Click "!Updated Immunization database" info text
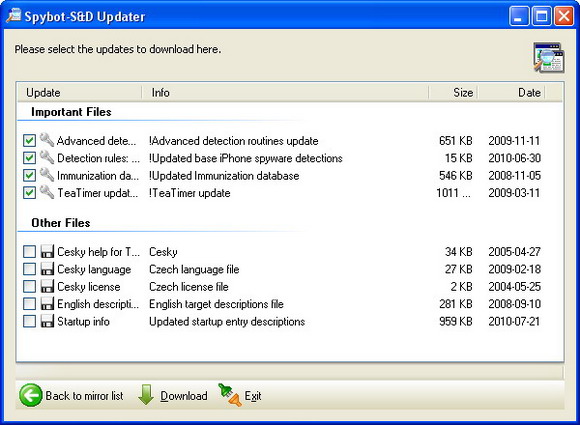This screenshot has width=580, height=425. [224, 176]
